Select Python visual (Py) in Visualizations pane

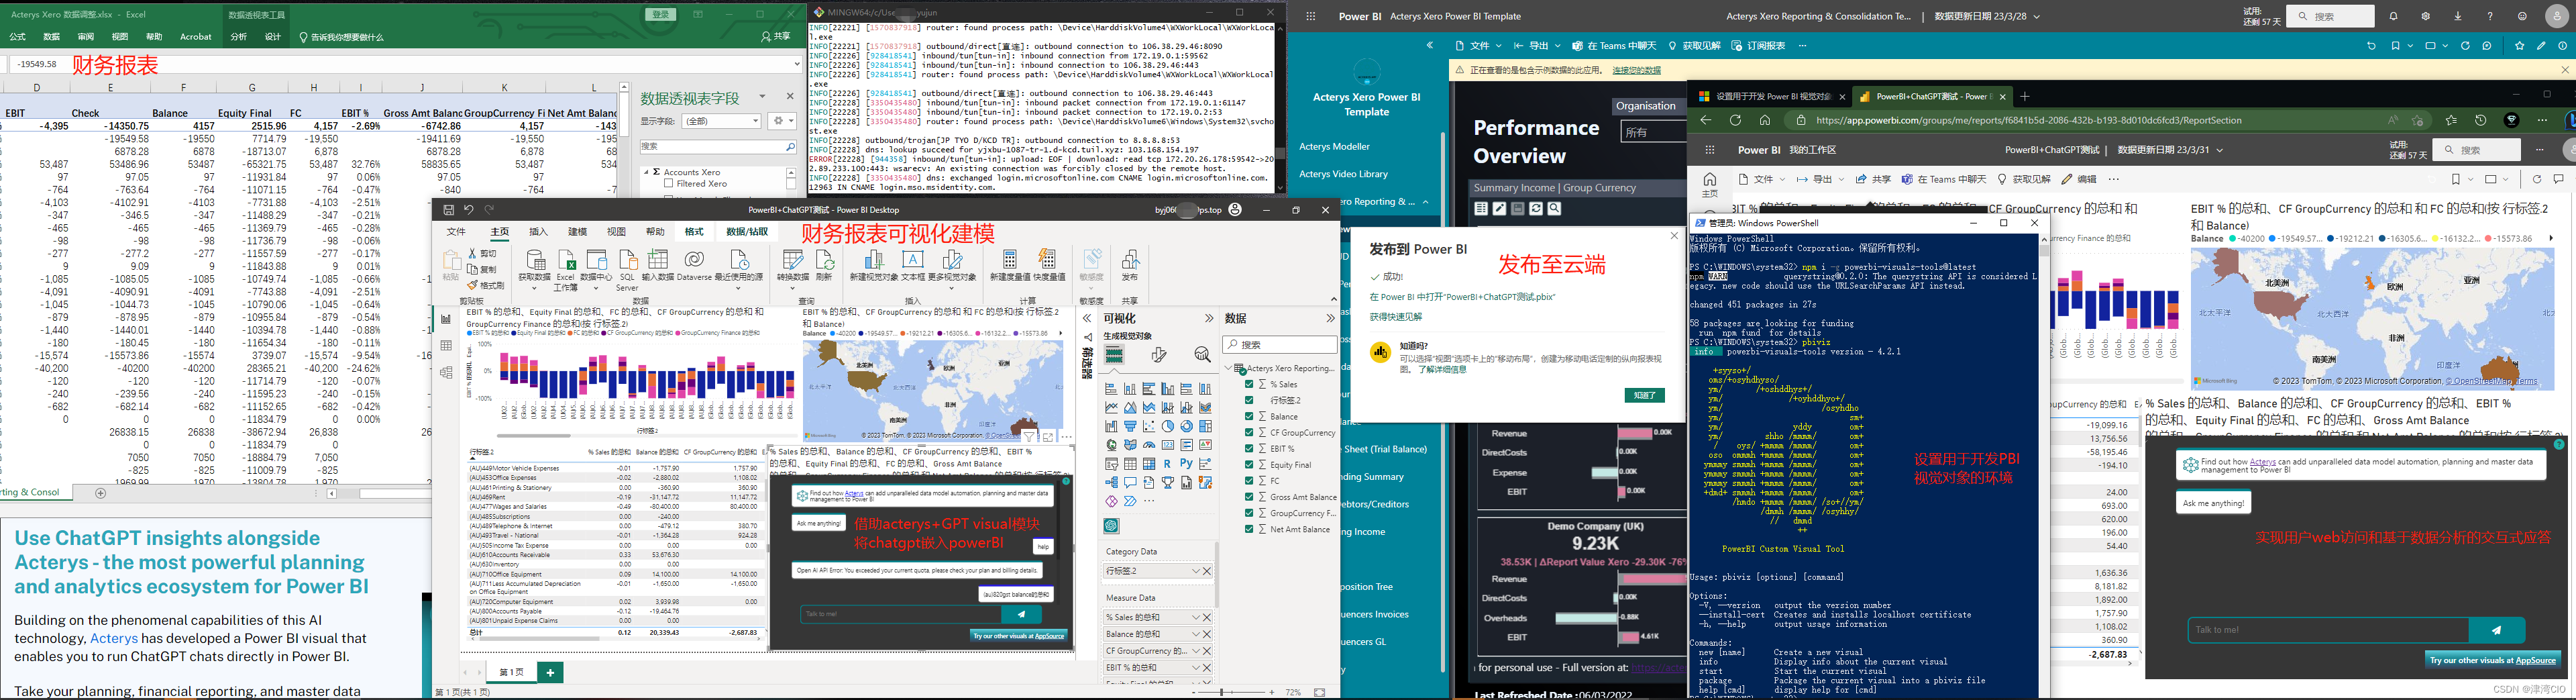(1186, 464)
